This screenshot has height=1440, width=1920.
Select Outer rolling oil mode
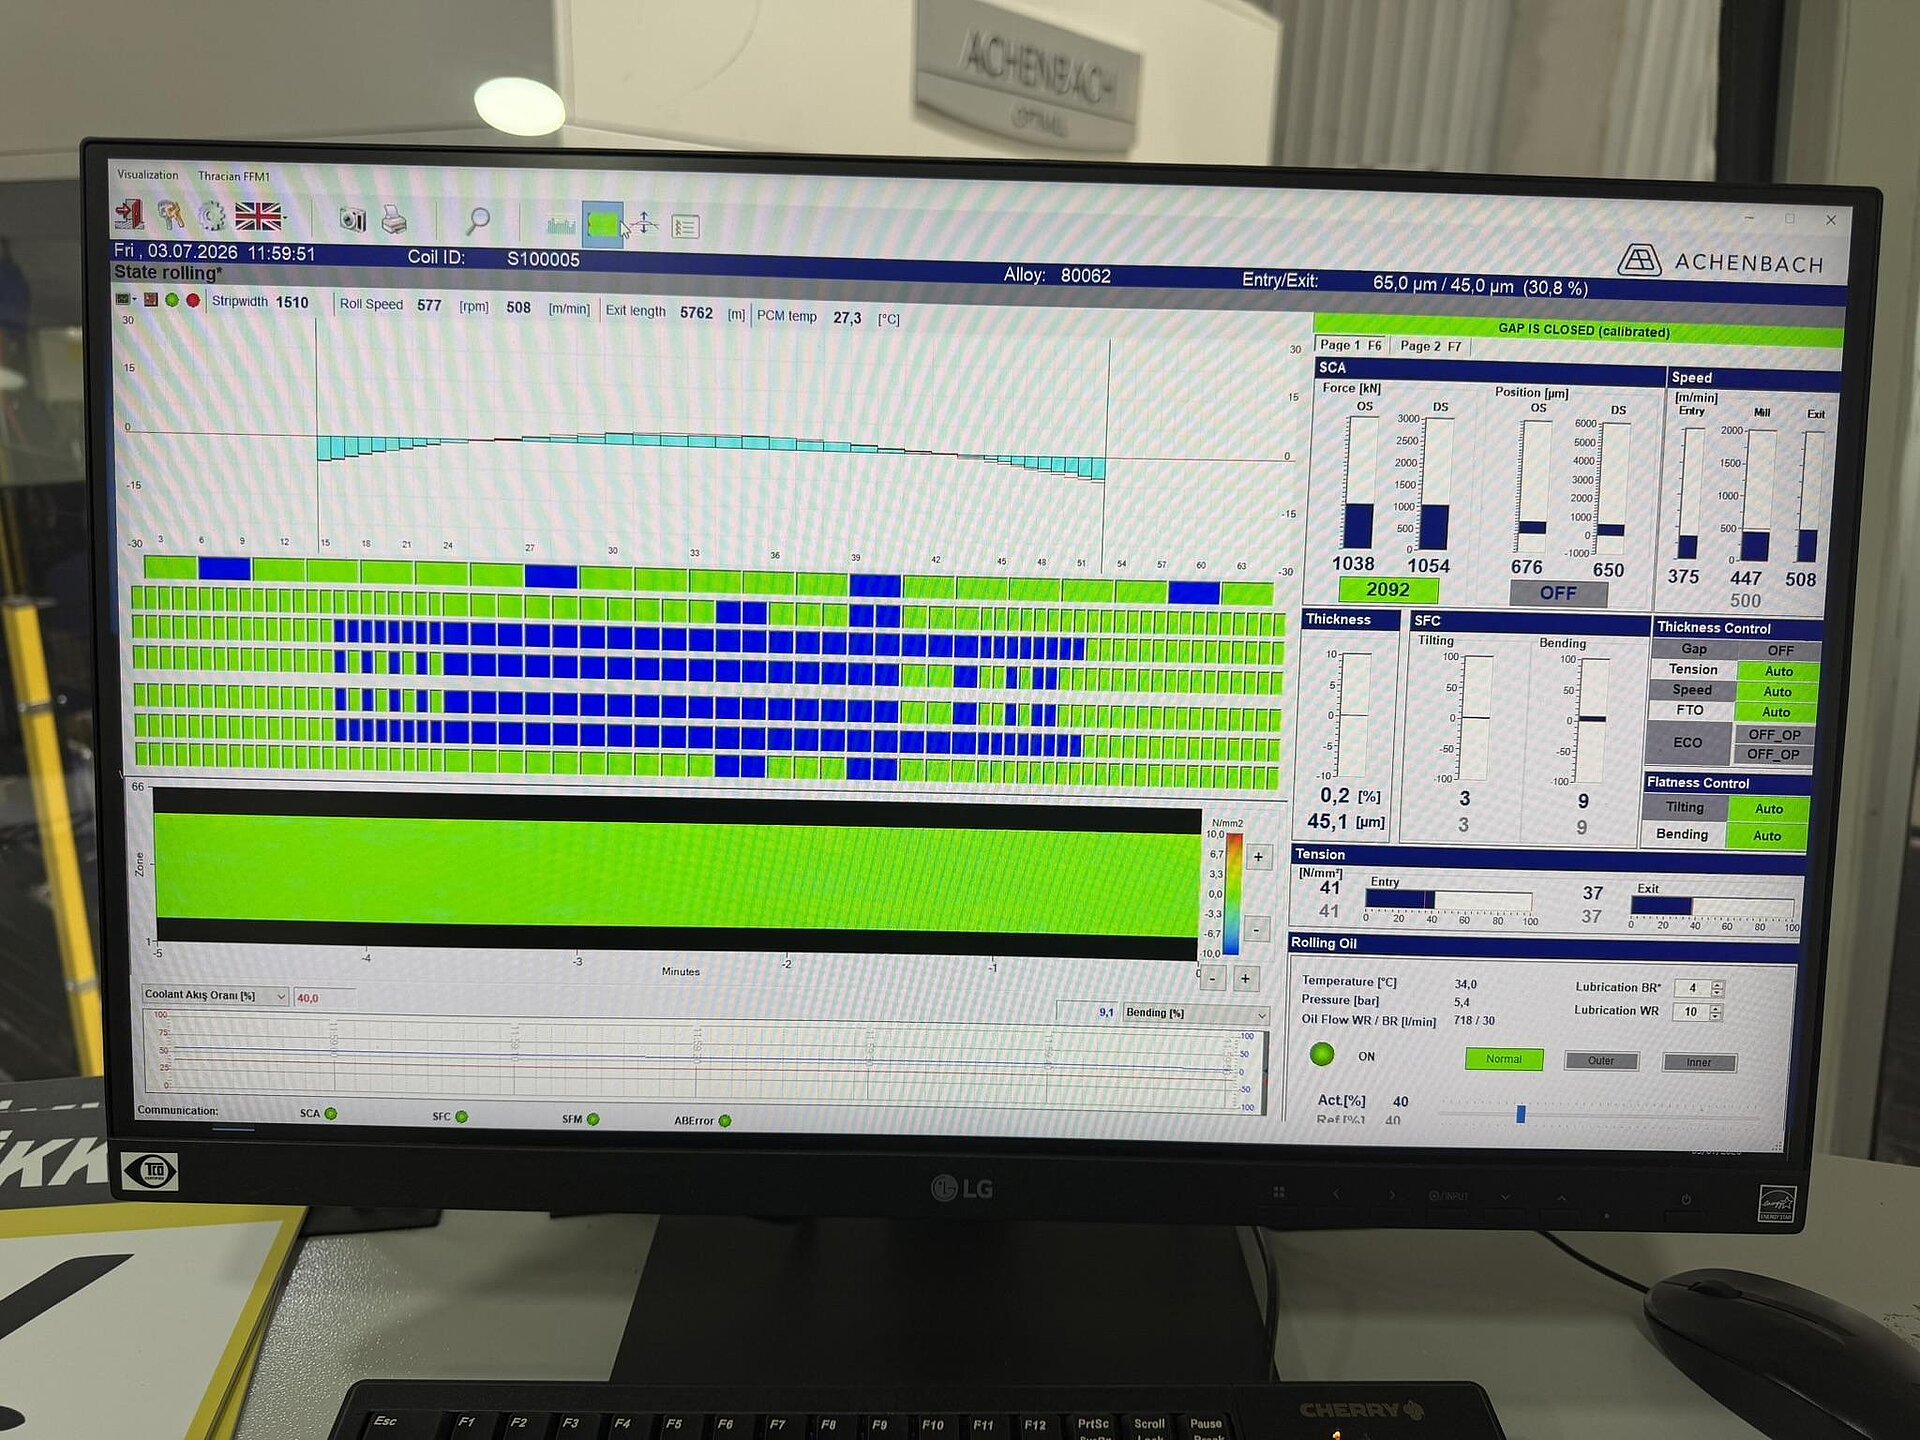1601,1061
